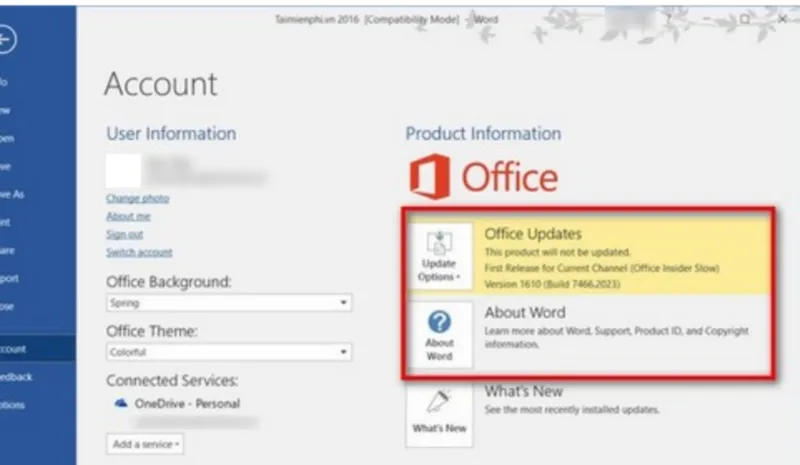Open the Add a service dropdown button

(x=145, y=444)
